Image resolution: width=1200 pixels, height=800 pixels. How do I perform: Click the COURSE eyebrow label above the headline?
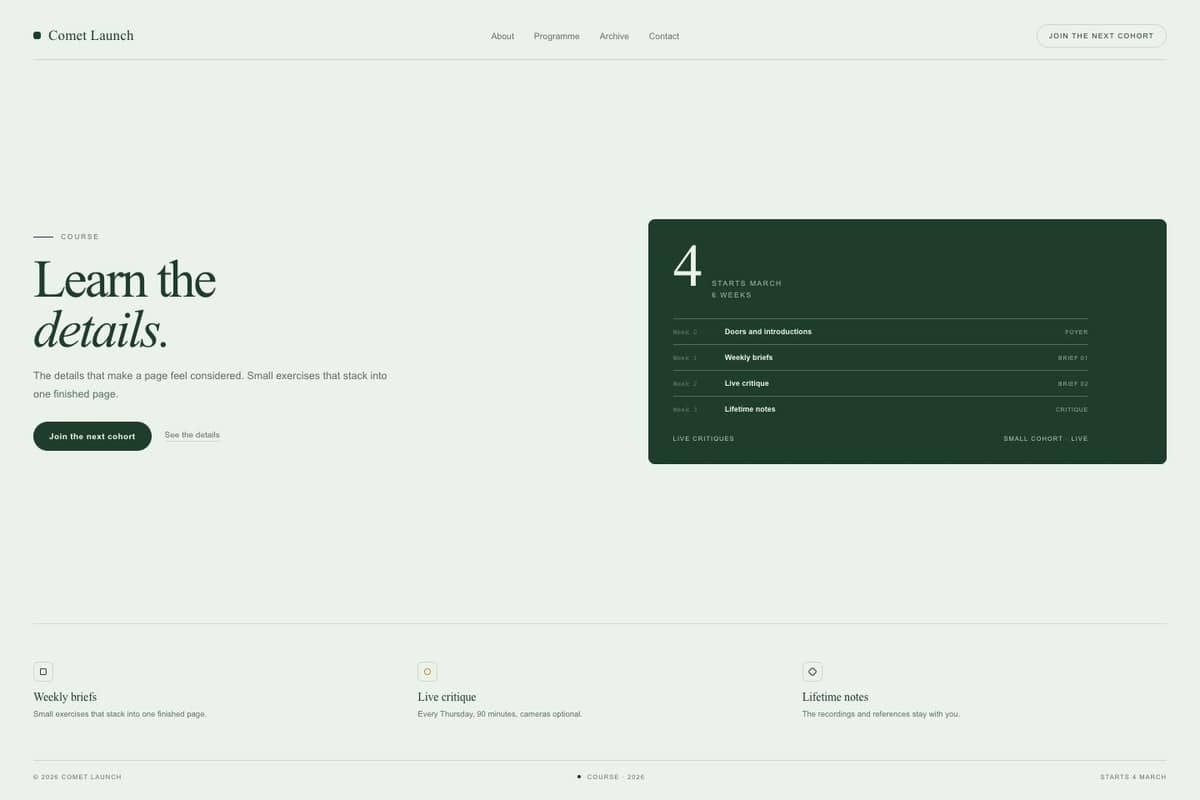80,237
